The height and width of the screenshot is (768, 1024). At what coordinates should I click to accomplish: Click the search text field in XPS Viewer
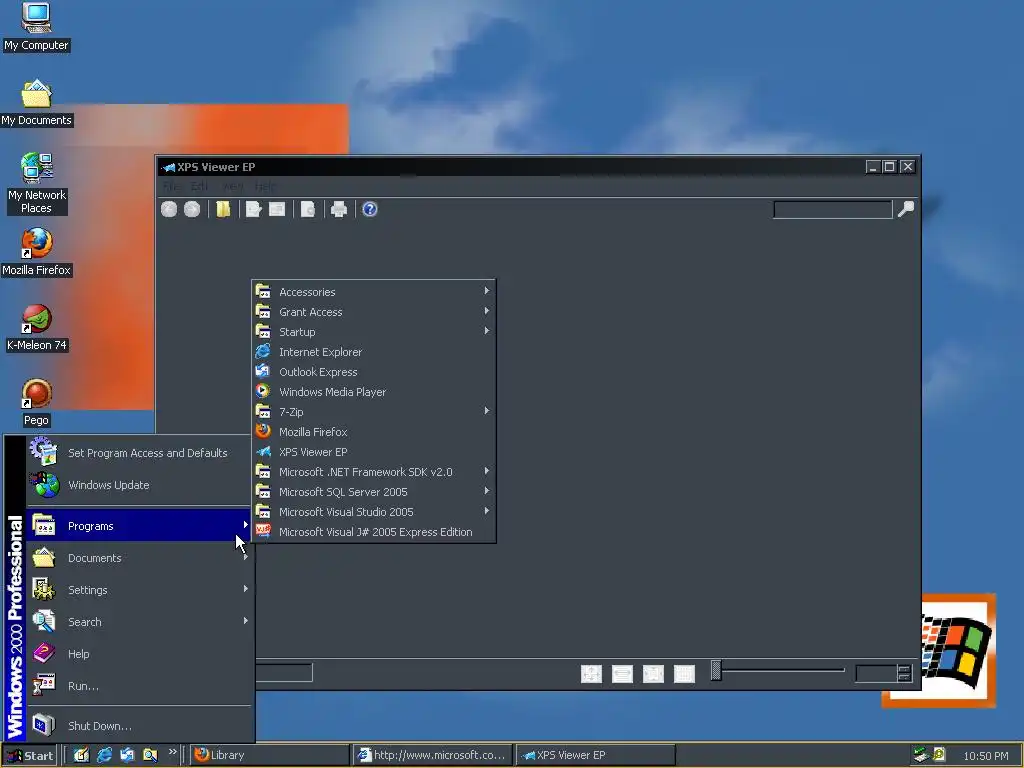pyautogui.click(x=833, y=210)
